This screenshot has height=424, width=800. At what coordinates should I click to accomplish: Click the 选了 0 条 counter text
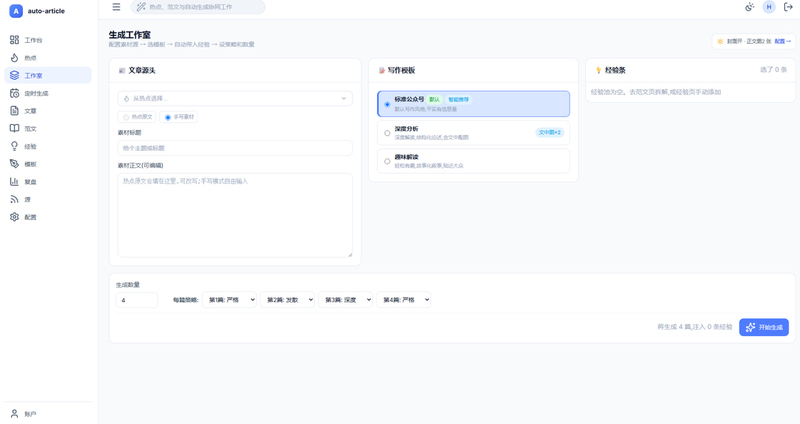773,70
